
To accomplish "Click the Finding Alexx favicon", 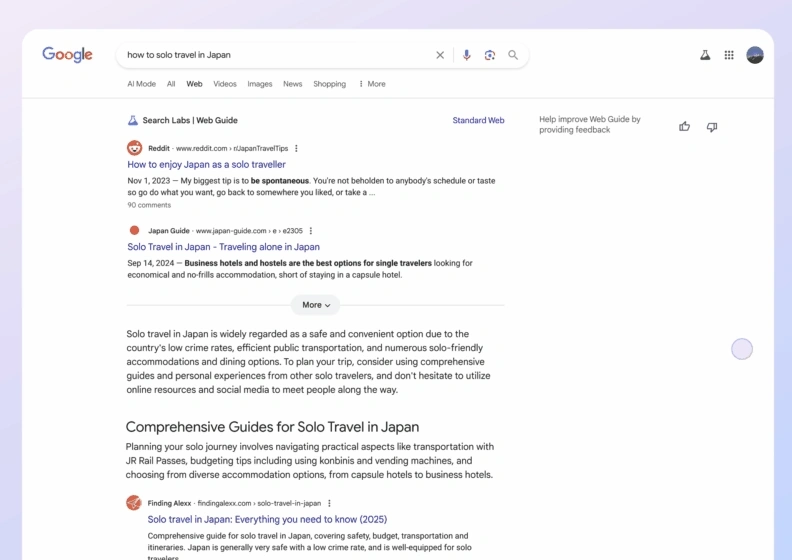I will coord(134,502).
